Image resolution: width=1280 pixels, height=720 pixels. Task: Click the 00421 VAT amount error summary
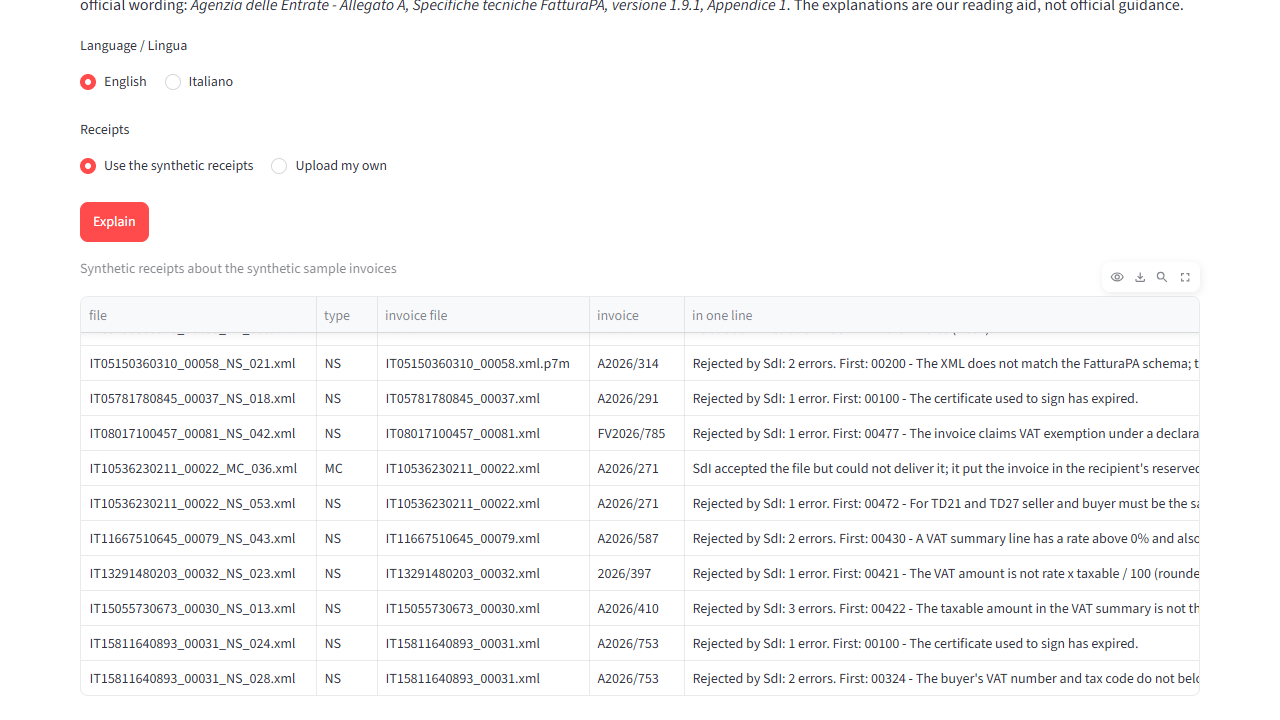[x=942, y=574]
